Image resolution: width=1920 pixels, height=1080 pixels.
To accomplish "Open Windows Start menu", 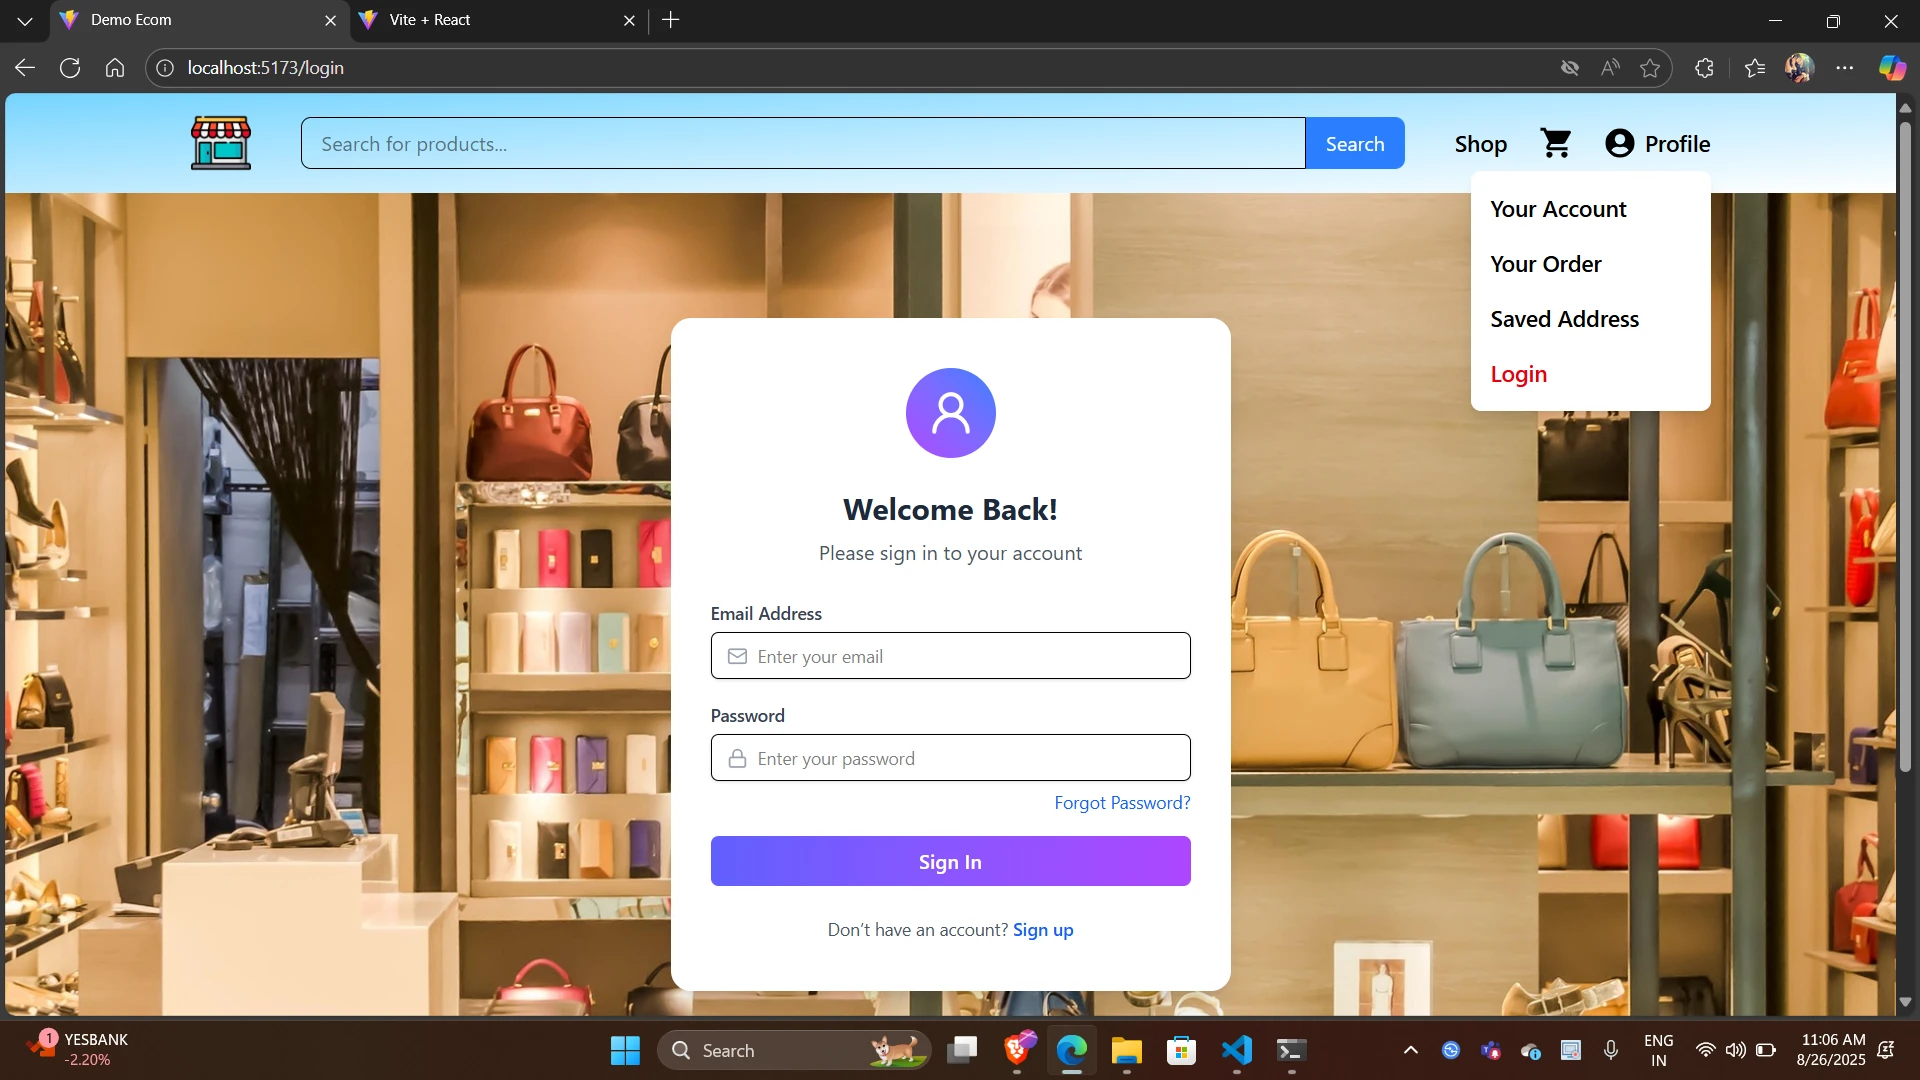I will click(x=625, y=1050).
